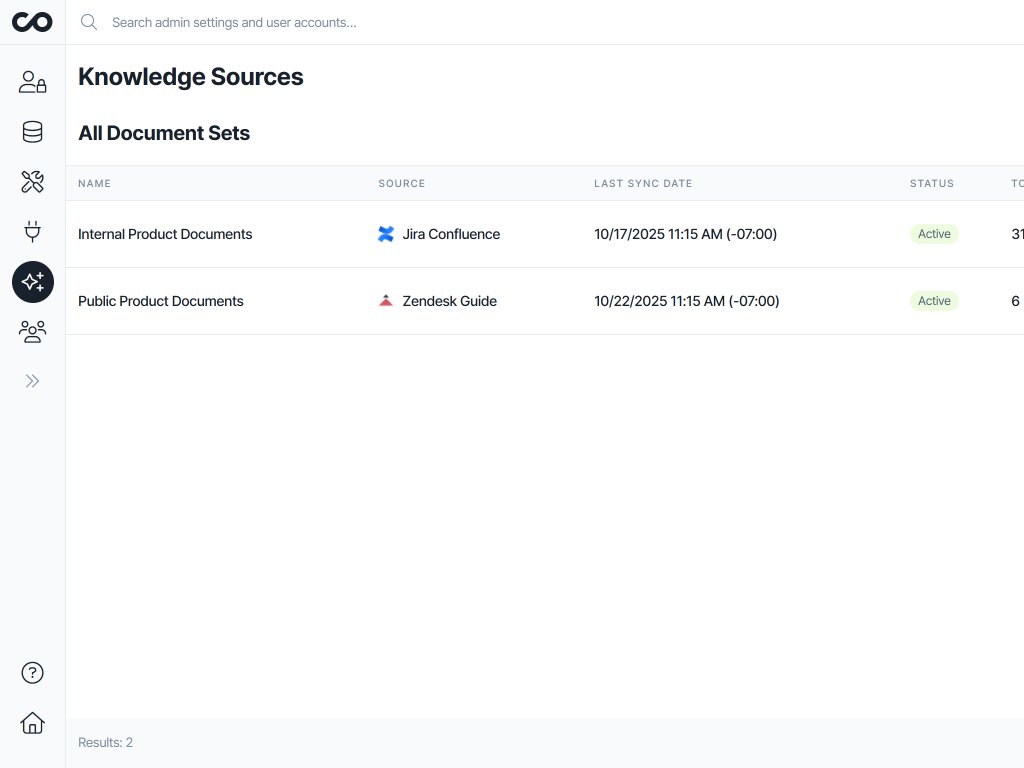Open the Public Product Documents document set
The image size is (1024, 768).
[x=161, y=300]
